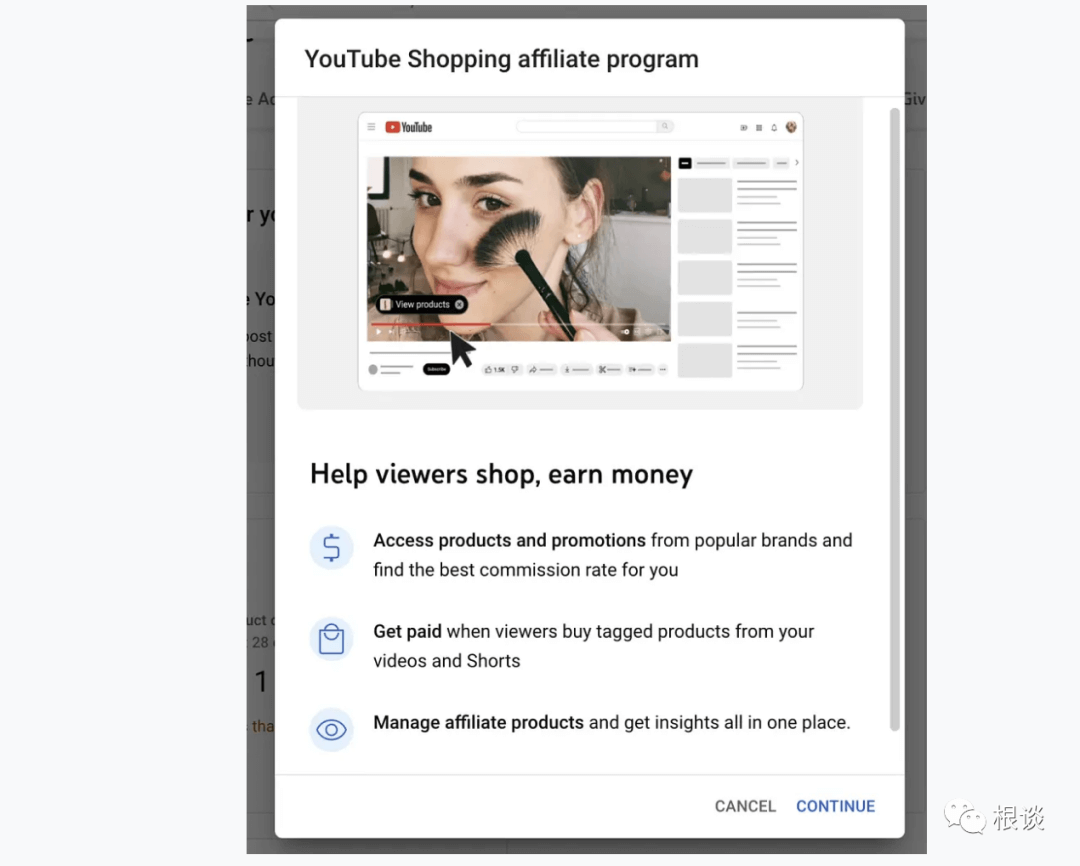Open the user avatar in the preview header
Viewport: 1080px width, 866px height.
[x=791, y=127]
